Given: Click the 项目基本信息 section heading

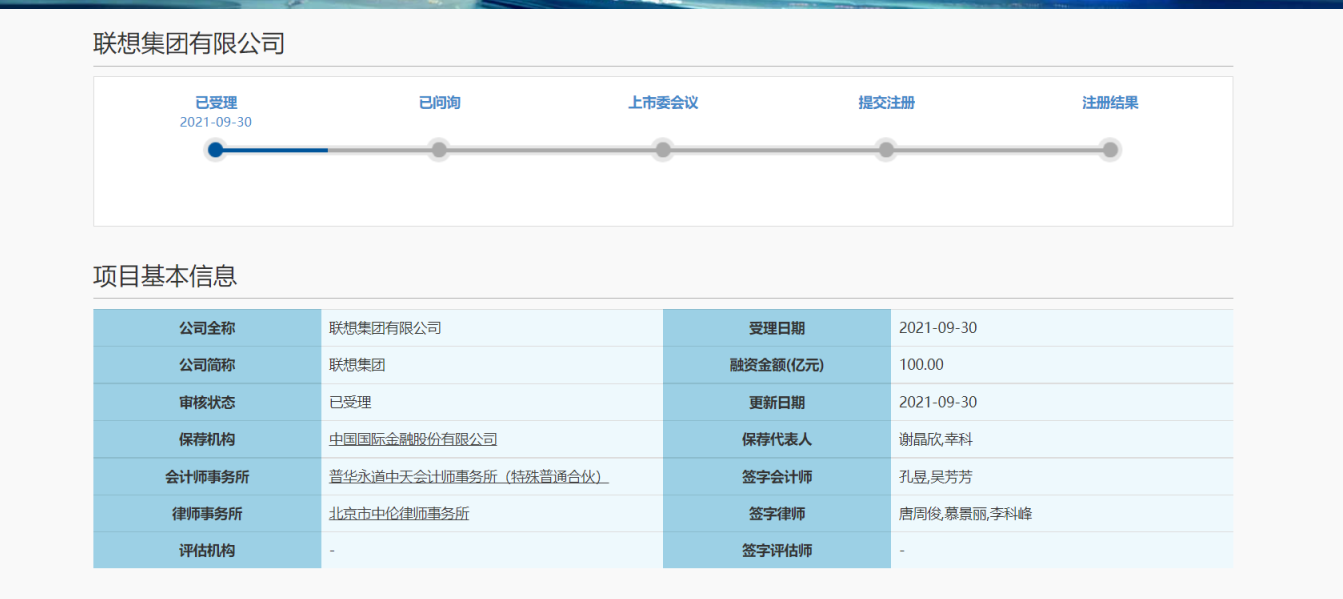Looking at the screenshot, I should tap(165, 276).
